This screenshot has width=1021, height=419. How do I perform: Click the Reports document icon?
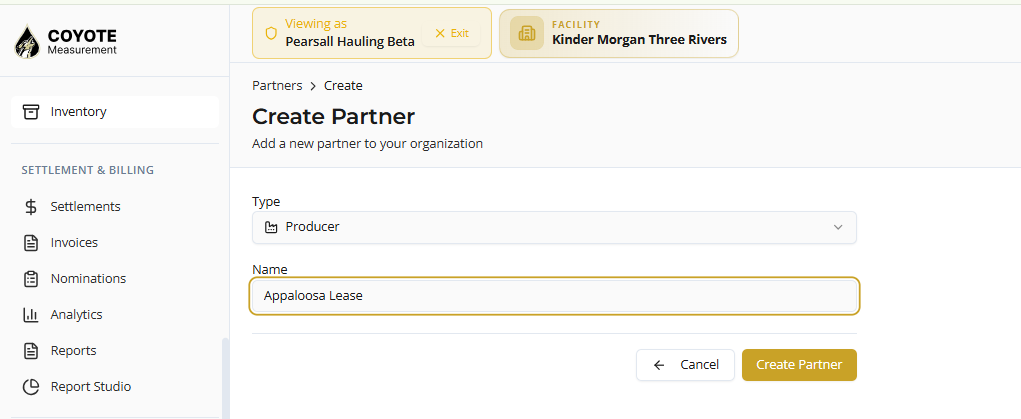31,351
